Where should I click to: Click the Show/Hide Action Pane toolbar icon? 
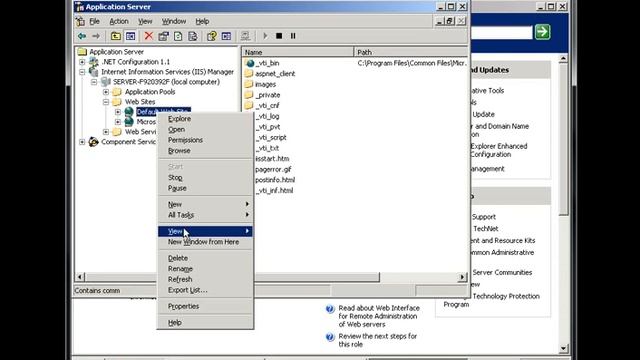click(x=226, y=36)
